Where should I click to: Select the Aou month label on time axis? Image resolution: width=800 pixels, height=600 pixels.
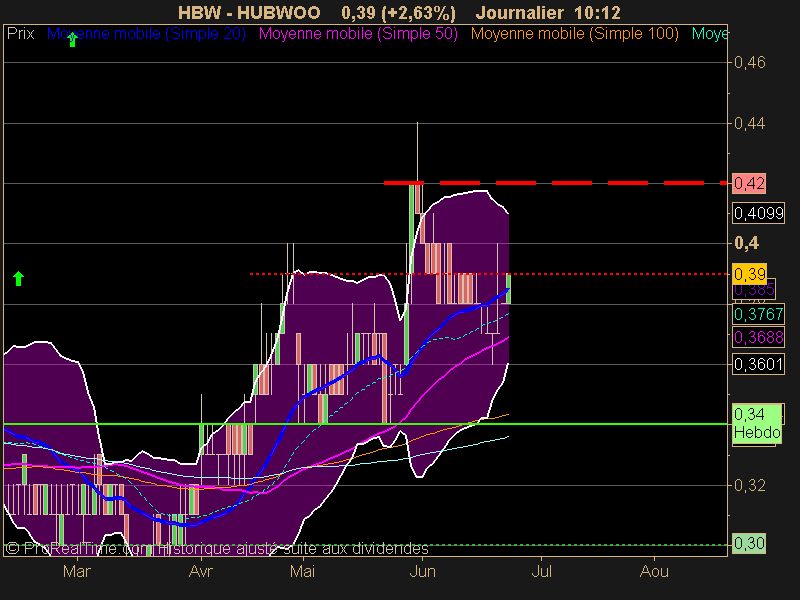click(654, 571)
